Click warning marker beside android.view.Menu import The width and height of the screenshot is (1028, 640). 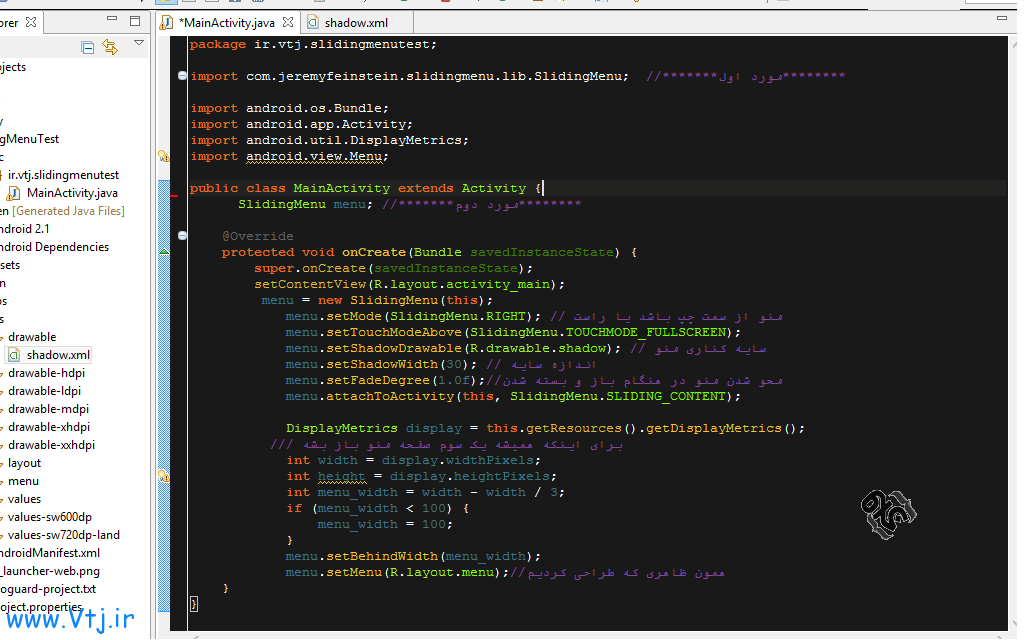[x=163, y=156]
